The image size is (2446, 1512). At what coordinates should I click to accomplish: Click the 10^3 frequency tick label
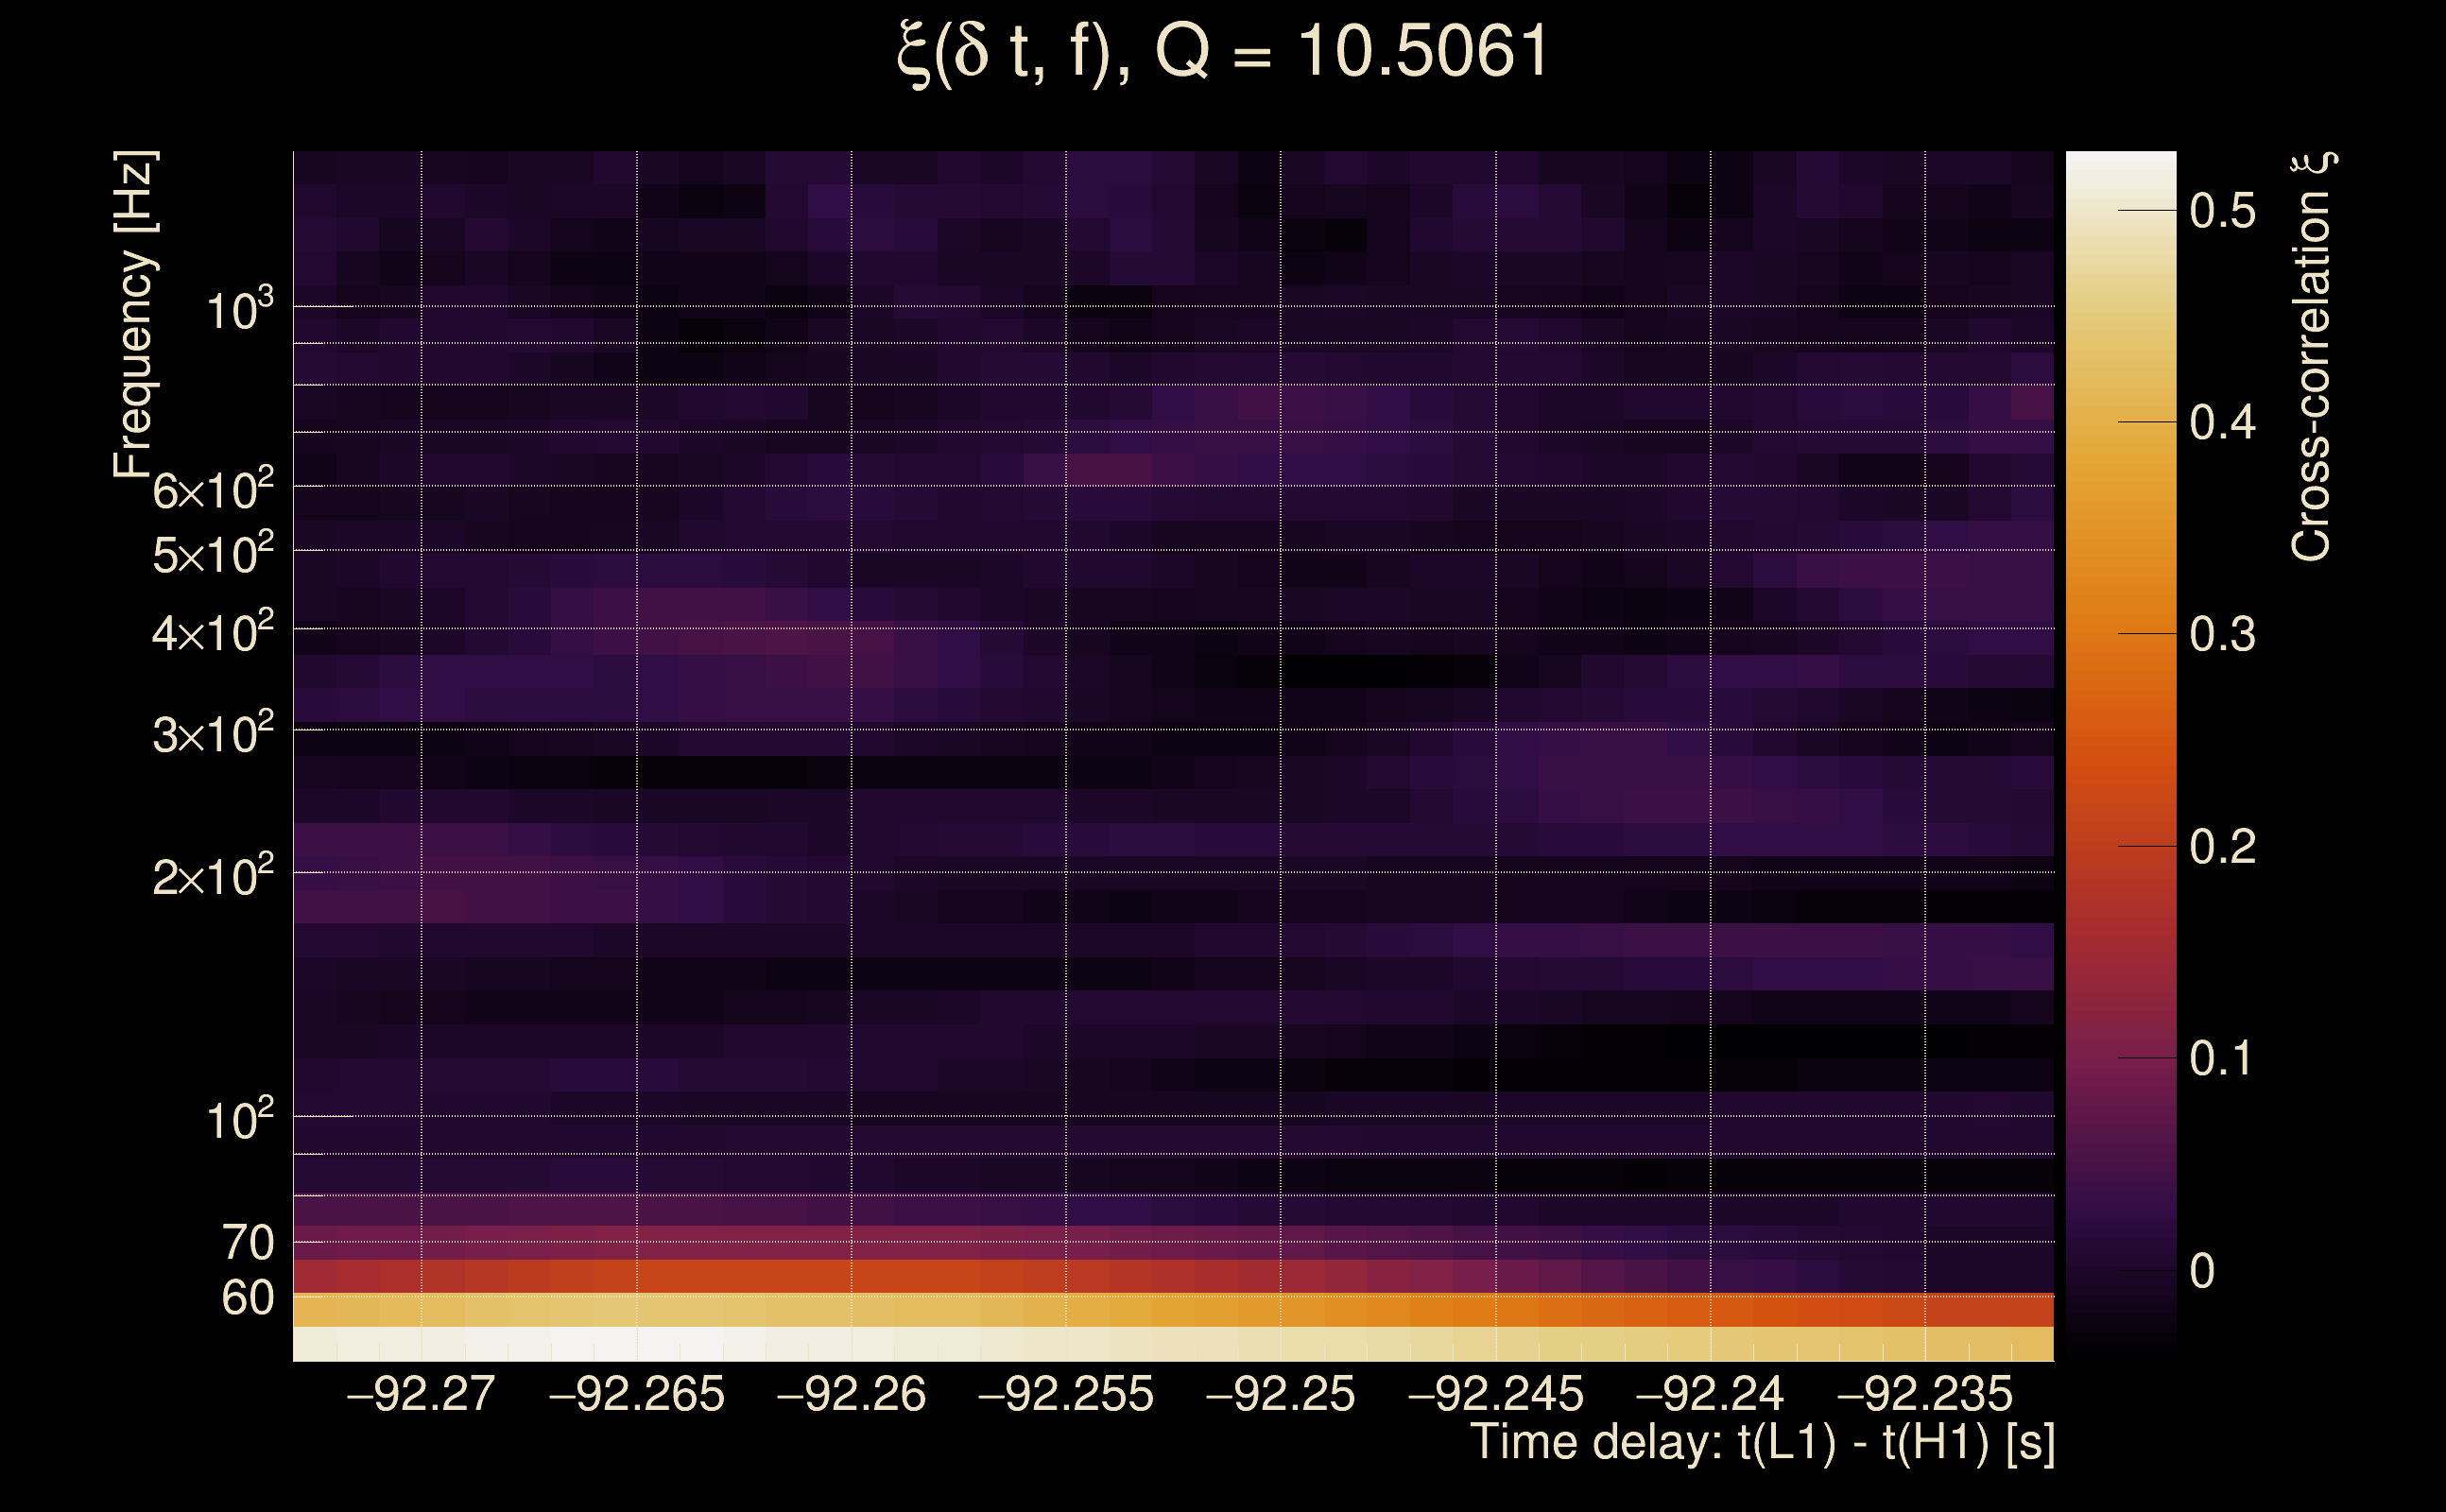coord(239,310)
